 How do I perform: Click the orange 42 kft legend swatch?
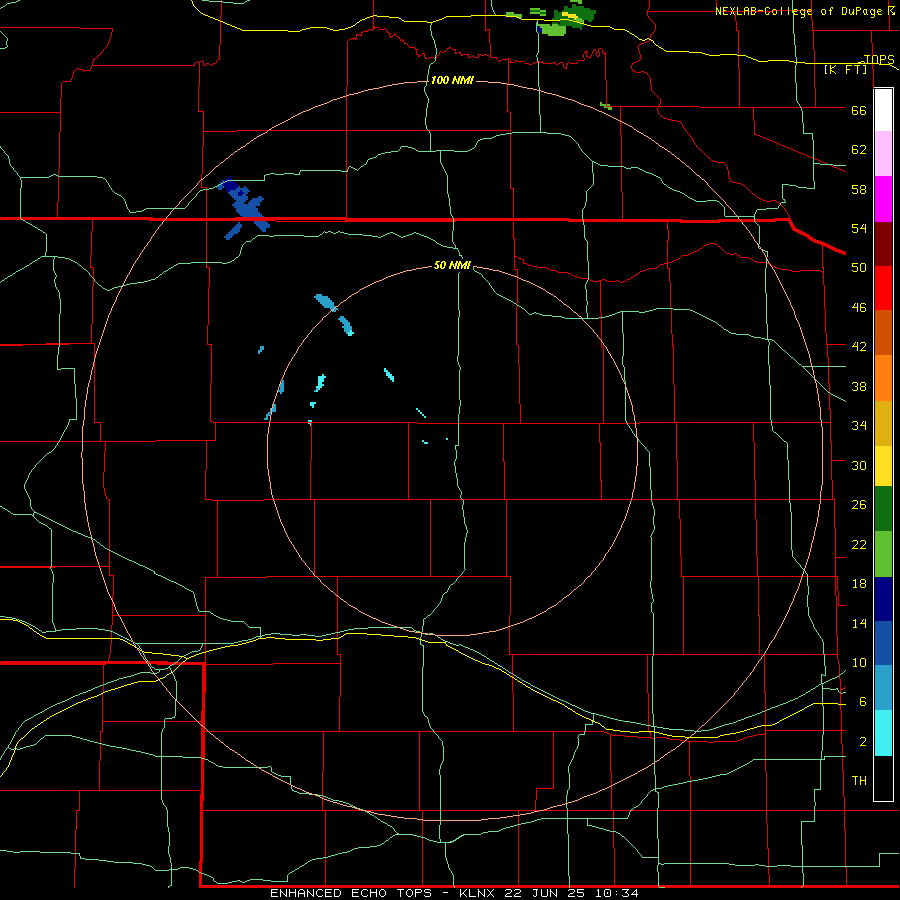click(883, 378)
